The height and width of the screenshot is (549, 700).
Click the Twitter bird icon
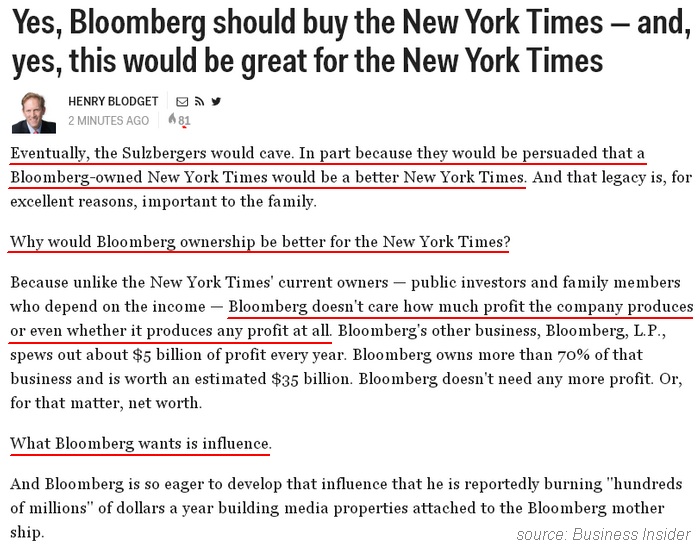point(216,101)
